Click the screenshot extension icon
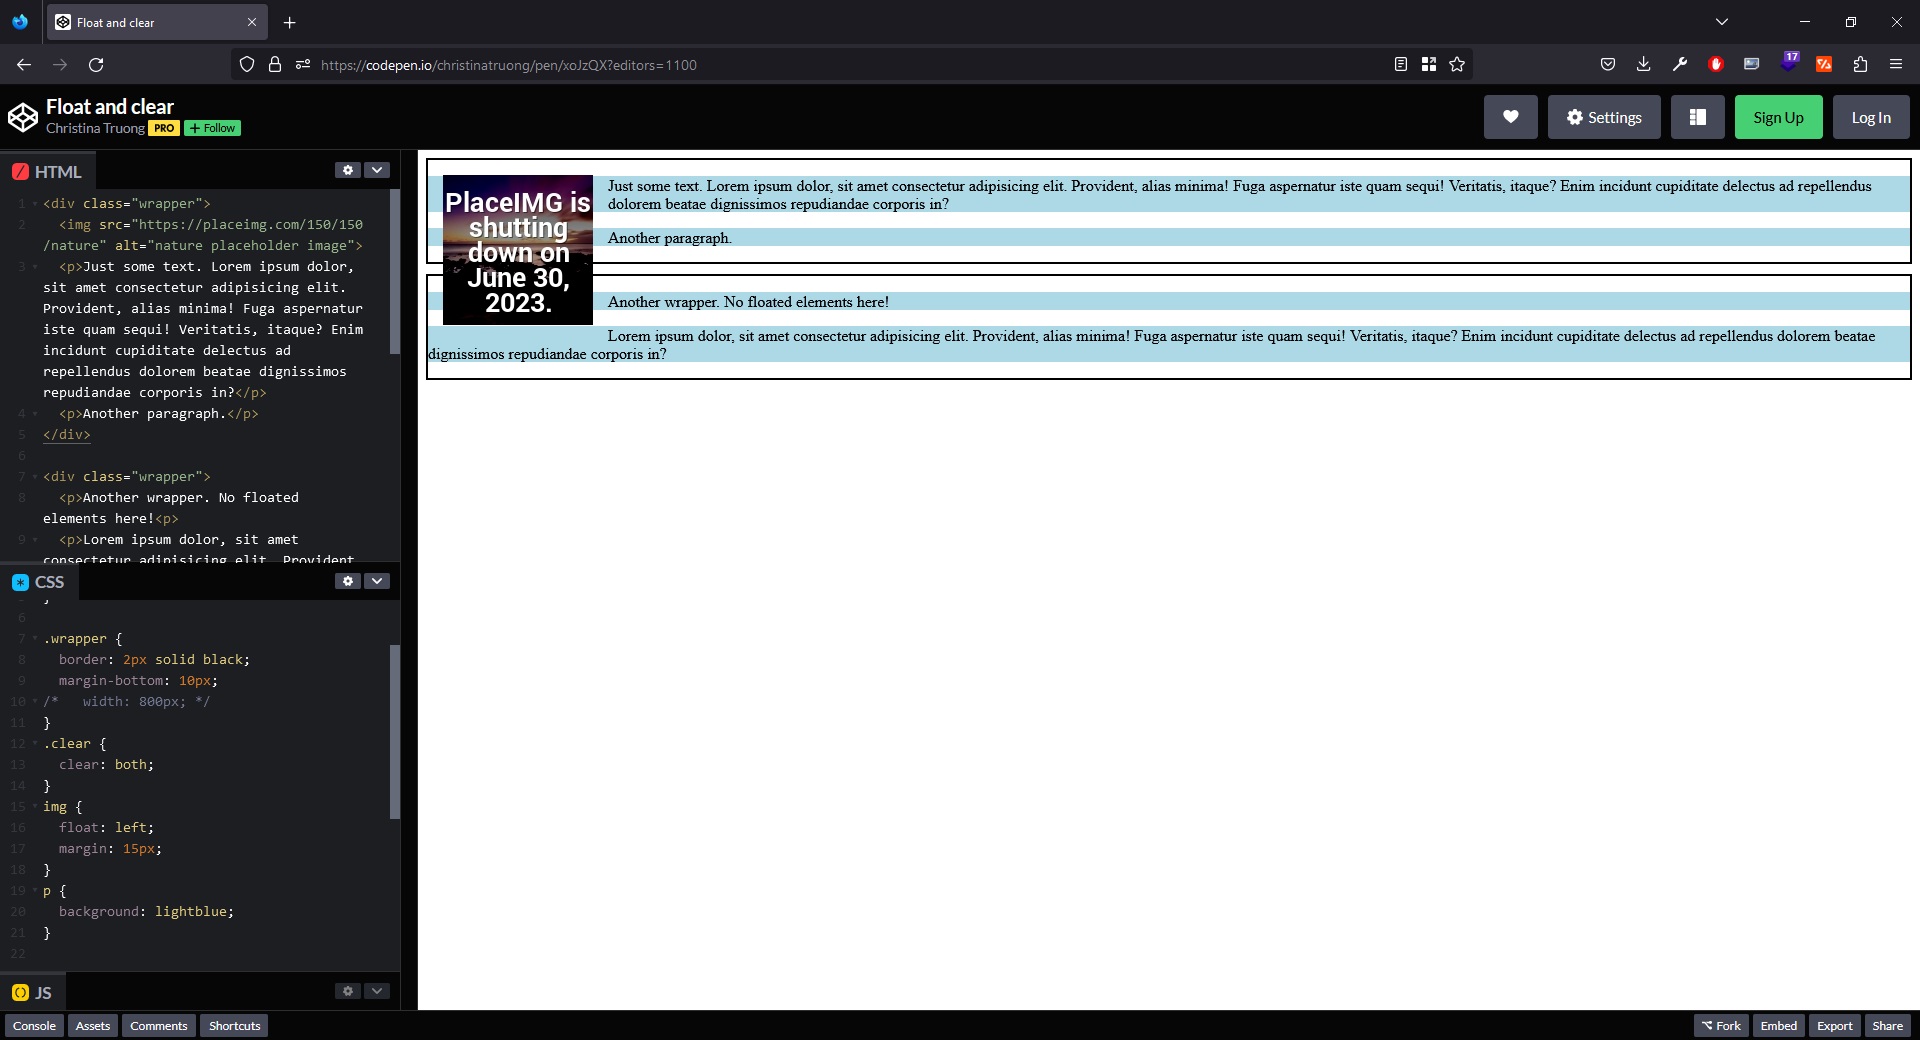The height and width of the screenshot is (1040, 1920). click(1752, 64)
